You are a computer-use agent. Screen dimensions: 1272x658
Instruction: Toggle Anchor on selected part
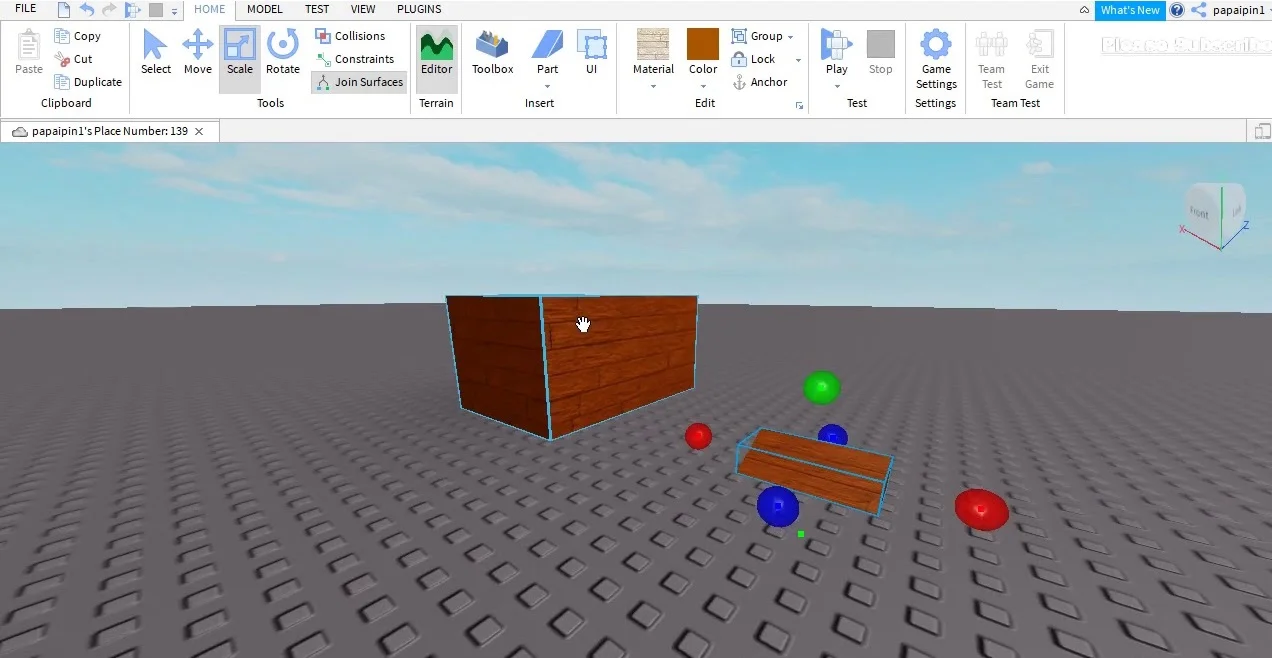(760, 82)
